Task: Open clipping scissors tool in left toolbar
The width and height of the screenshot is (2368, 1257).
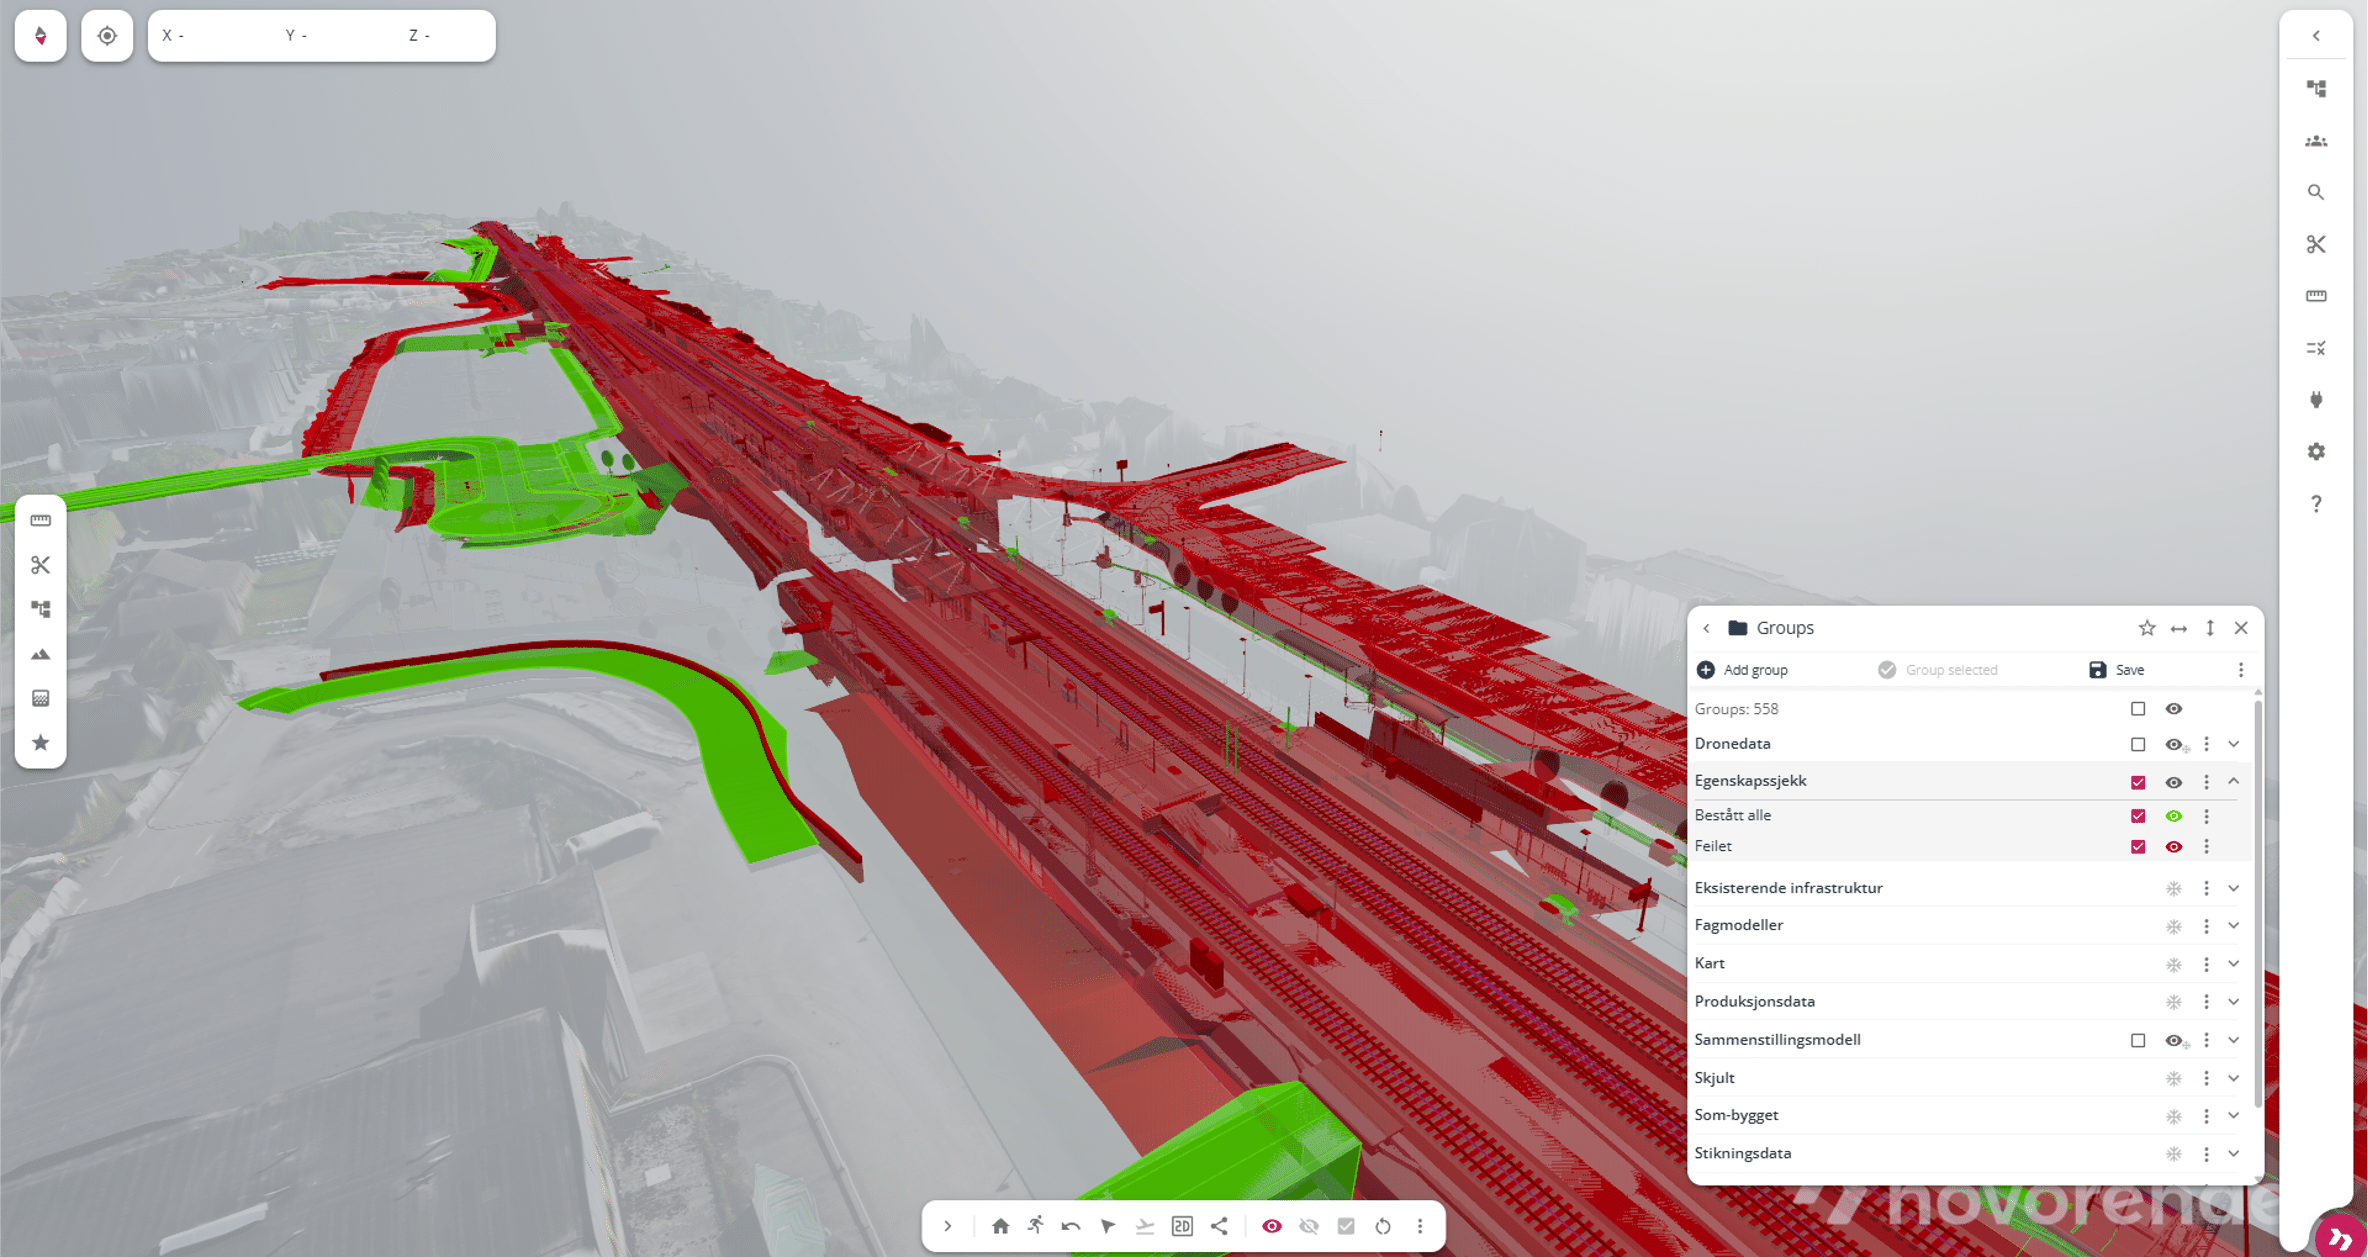Action: tap(41, 565)
